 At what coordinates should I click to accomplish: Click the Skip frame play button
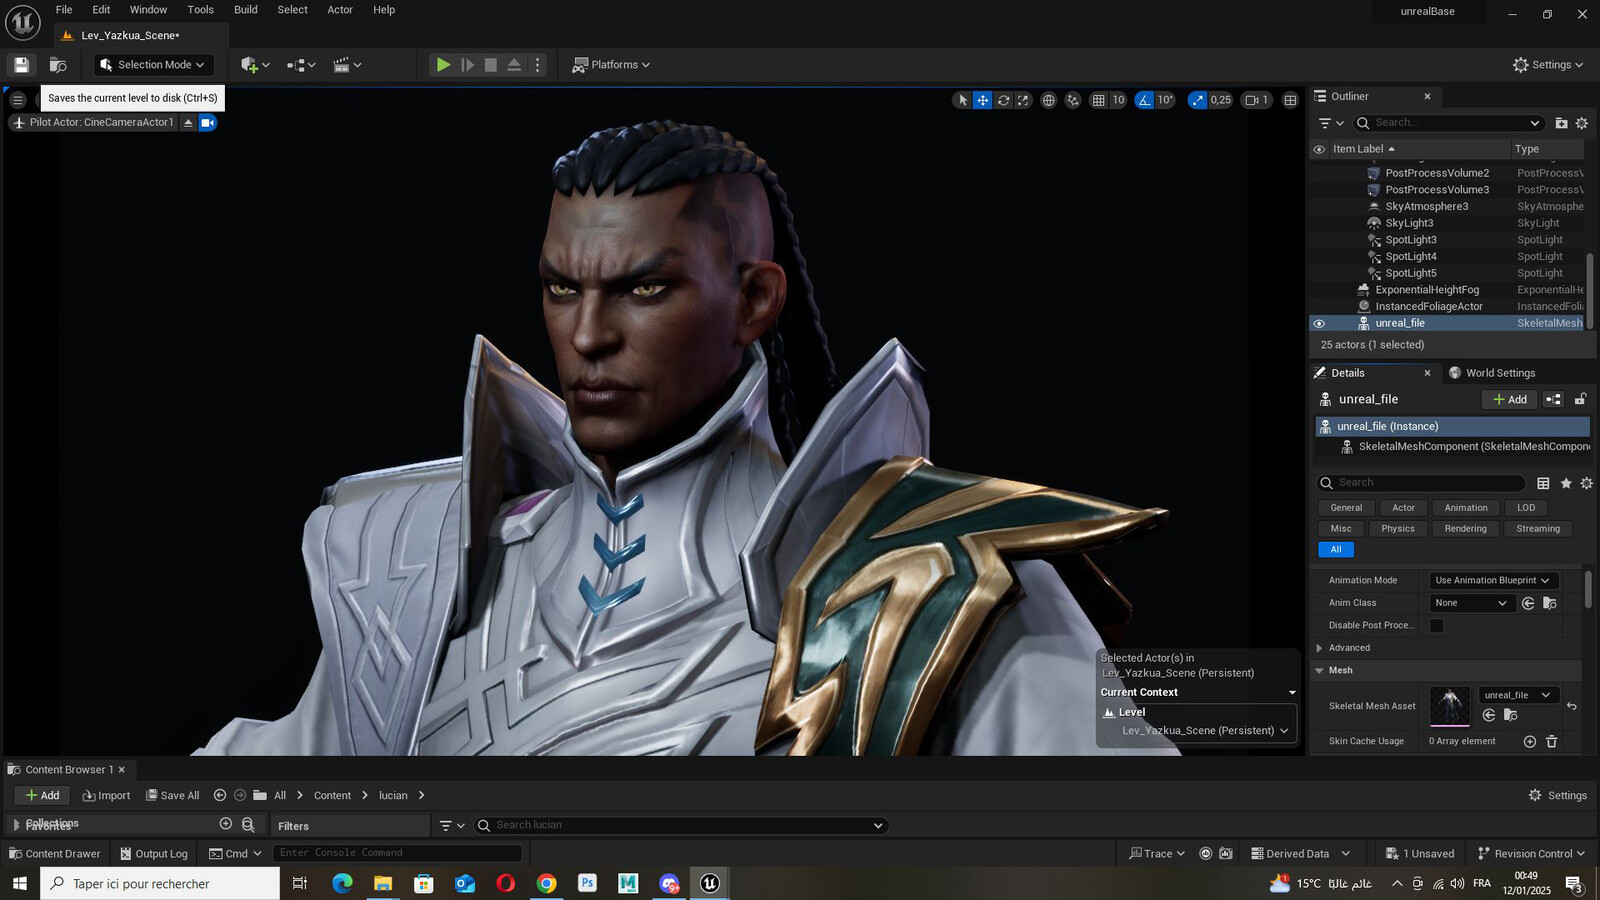pos(467,65)
